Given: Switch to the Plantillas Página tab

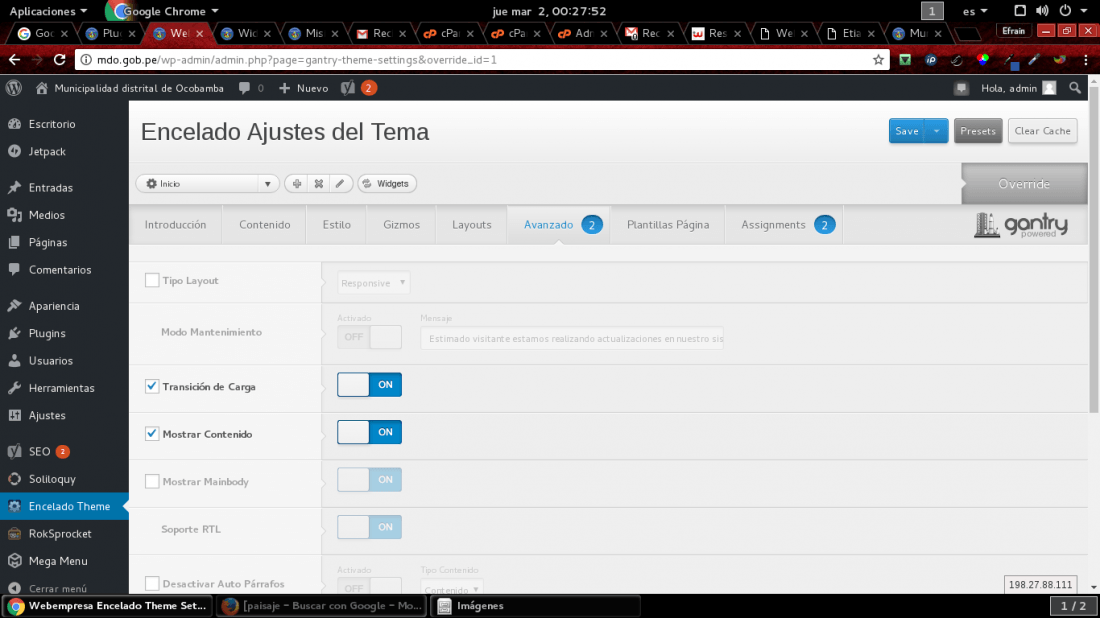Looking at the screenshot, I should pyautogui.click(x=668, y=224).
